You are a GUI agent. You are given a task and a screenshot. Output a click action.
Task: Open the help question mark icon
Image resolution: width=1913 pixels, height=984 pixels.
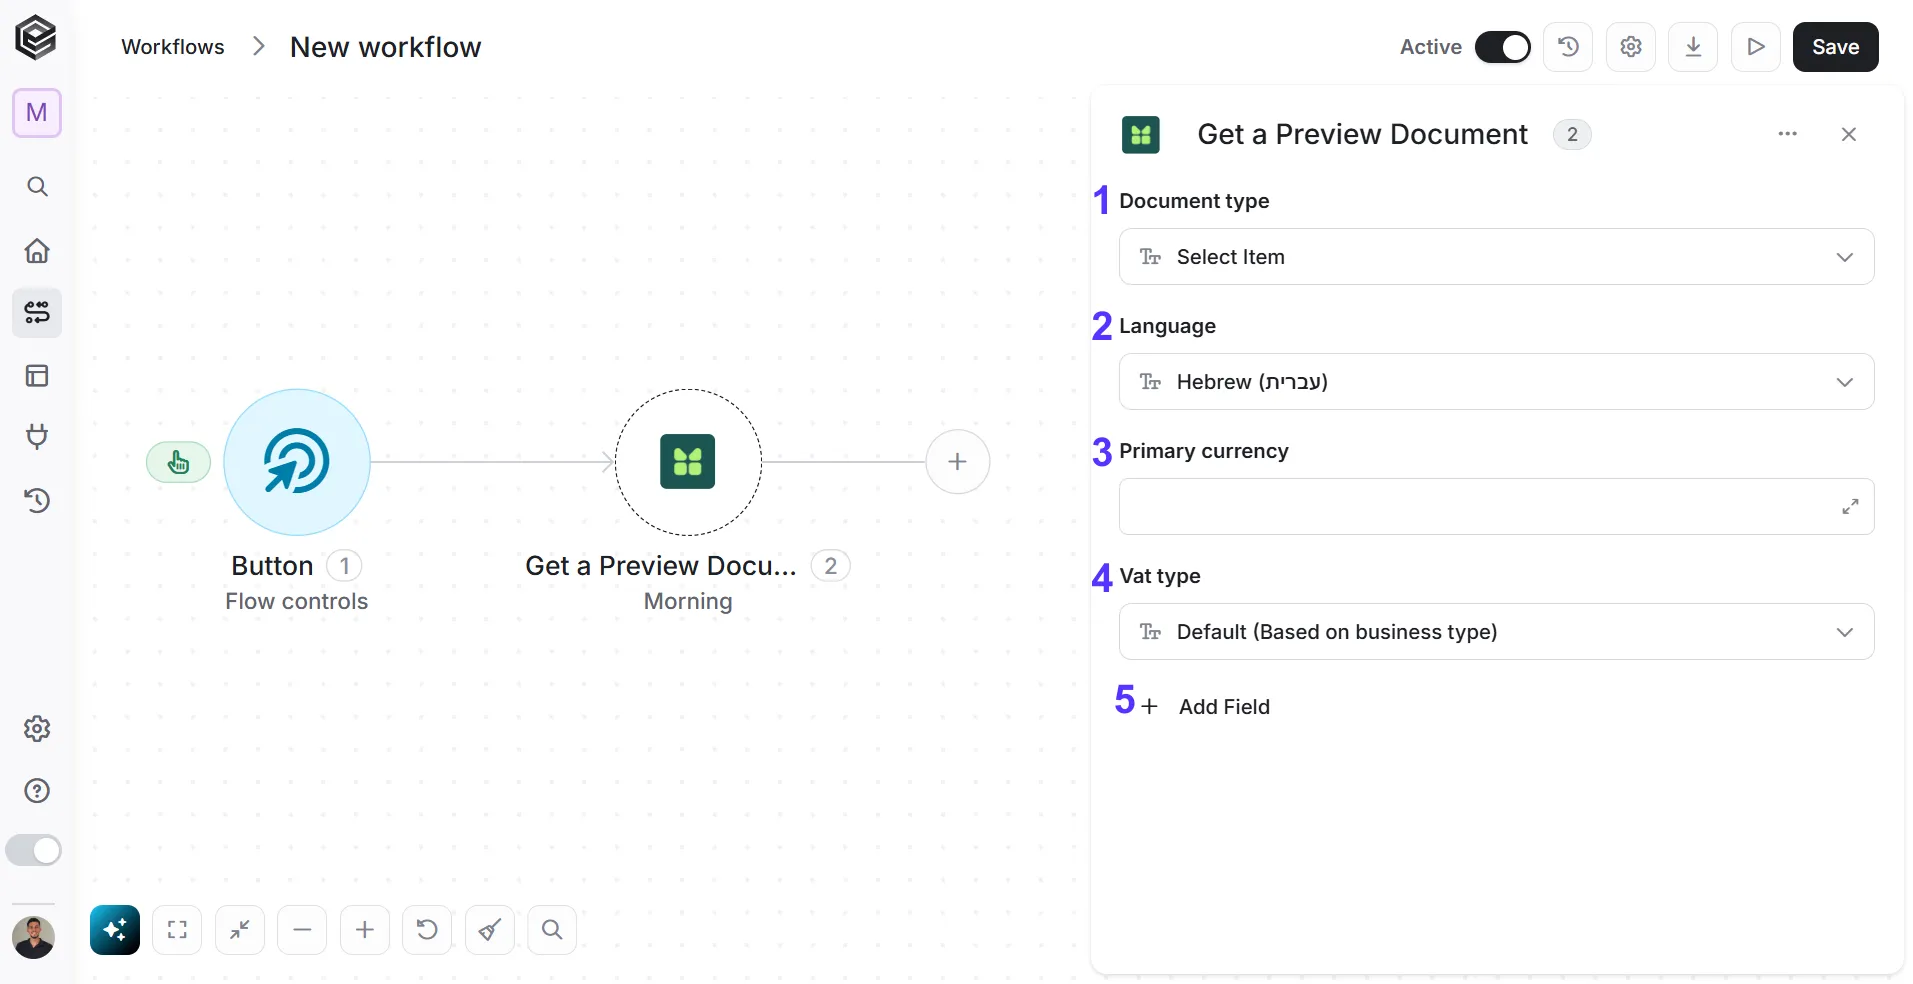(x=37, y=791)
